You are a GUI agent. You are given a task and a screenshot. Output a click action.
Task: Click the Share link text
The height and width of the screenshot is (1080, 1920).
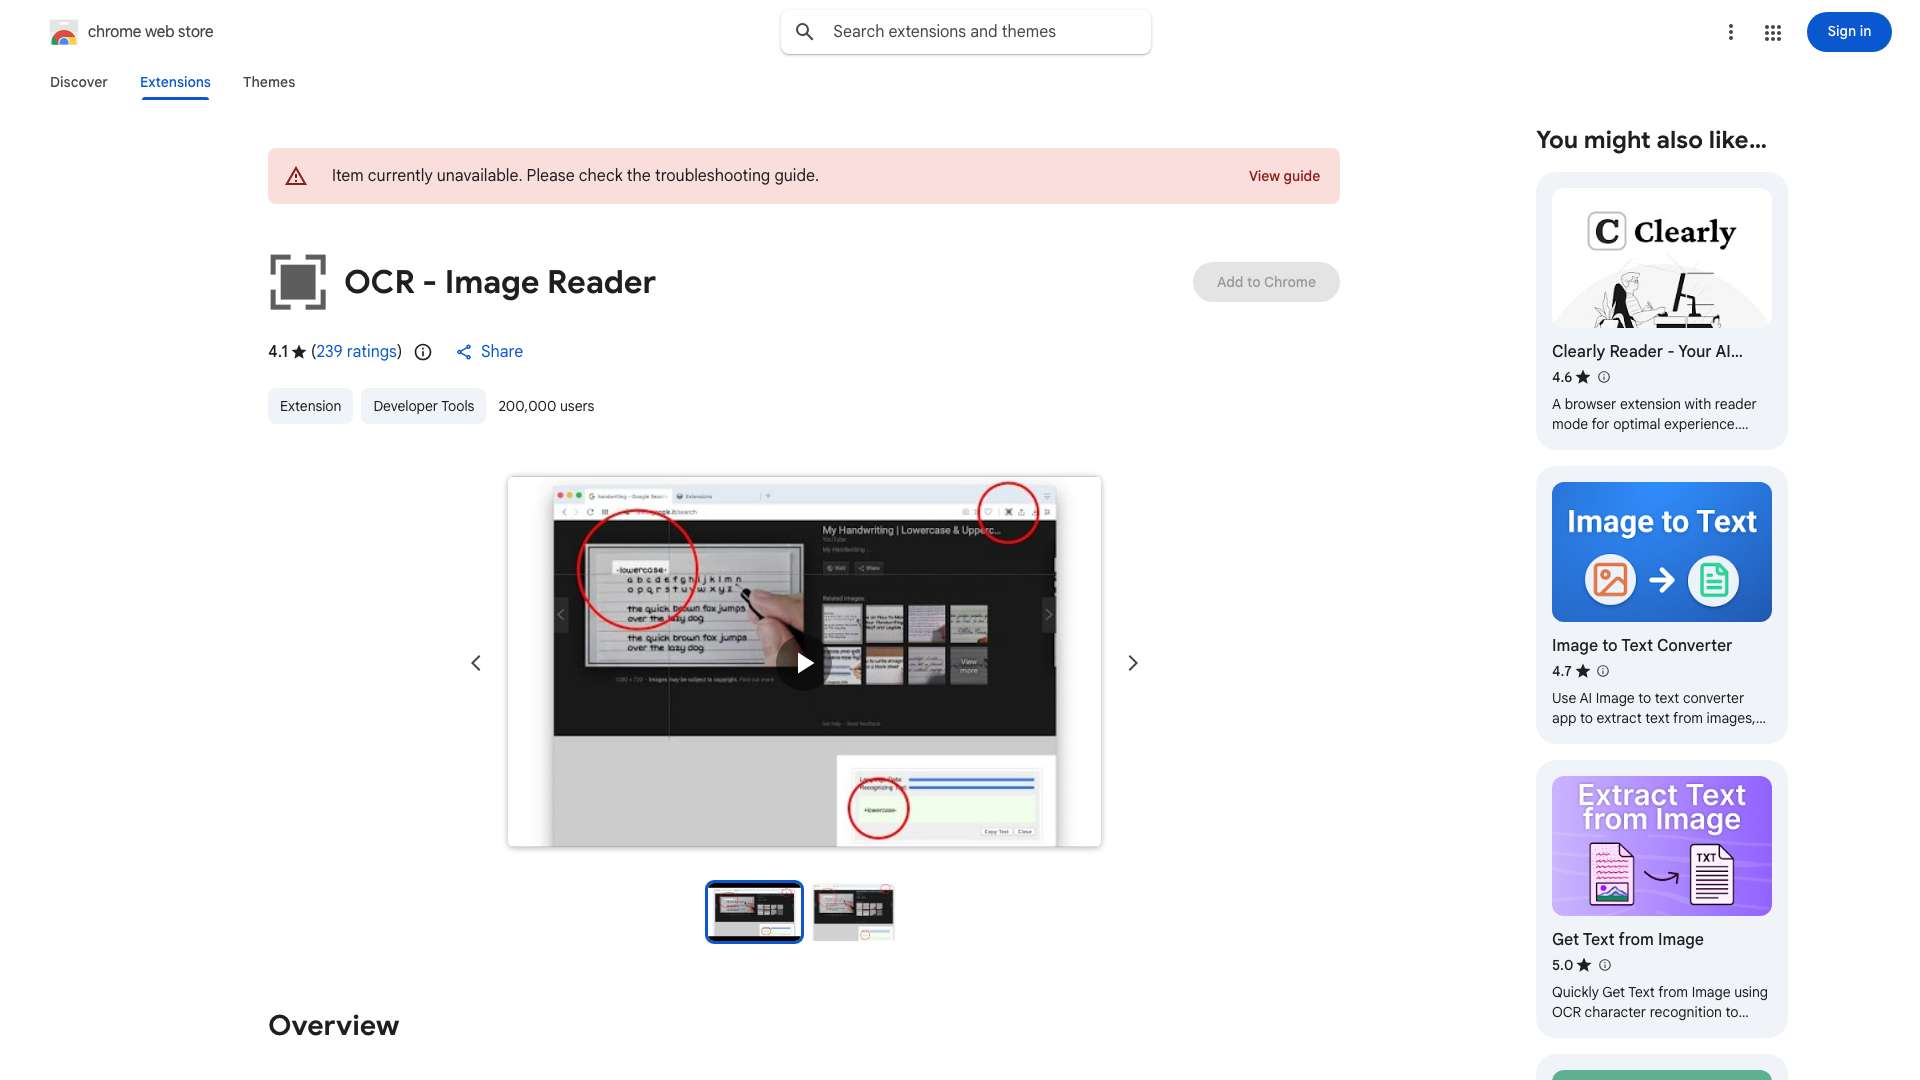tap(502, 352)
